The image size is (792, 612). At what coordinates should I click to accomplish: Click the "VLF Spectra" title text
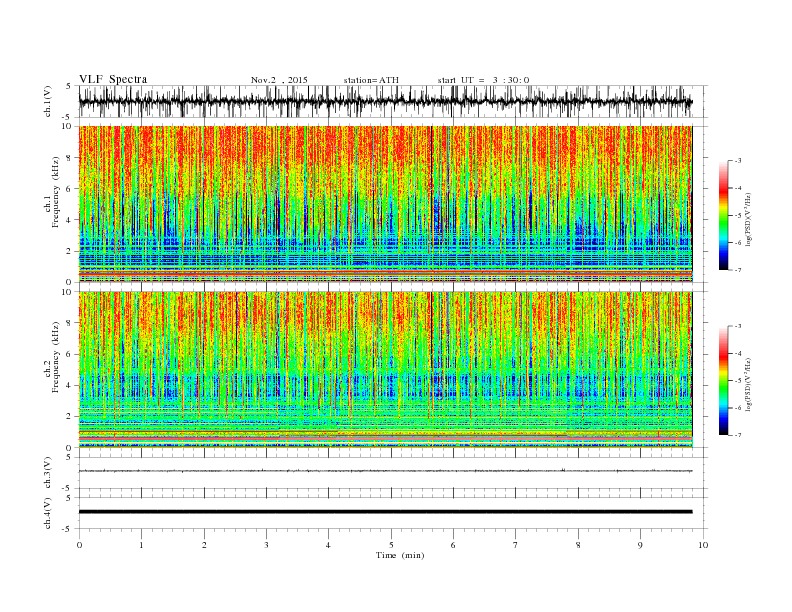click(x=113, y=79)
